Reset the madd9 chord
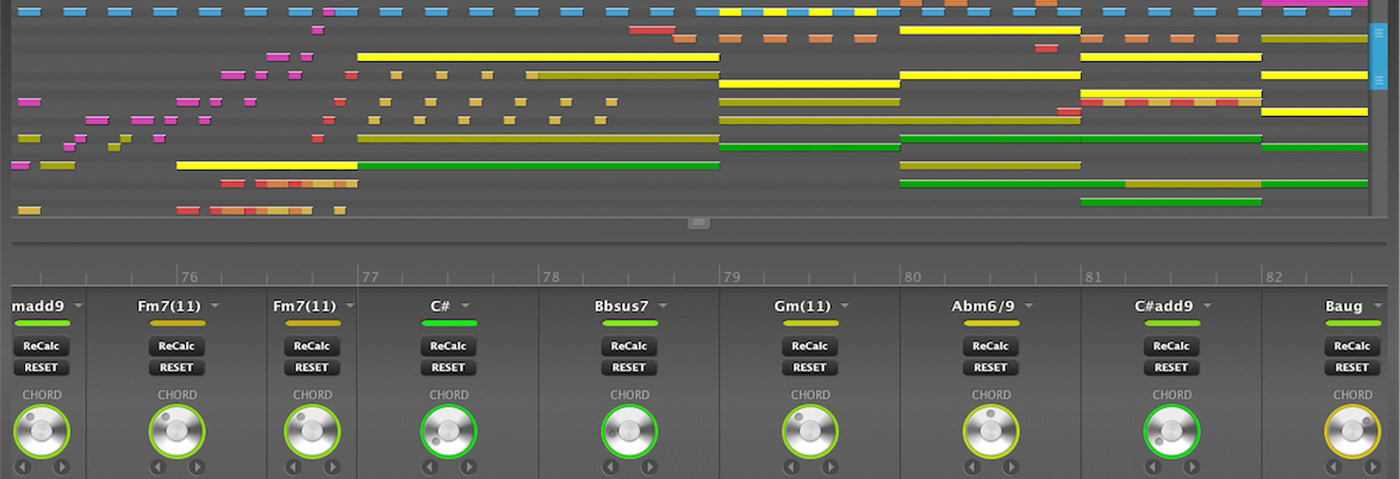1400x479 pixels. 42,367
